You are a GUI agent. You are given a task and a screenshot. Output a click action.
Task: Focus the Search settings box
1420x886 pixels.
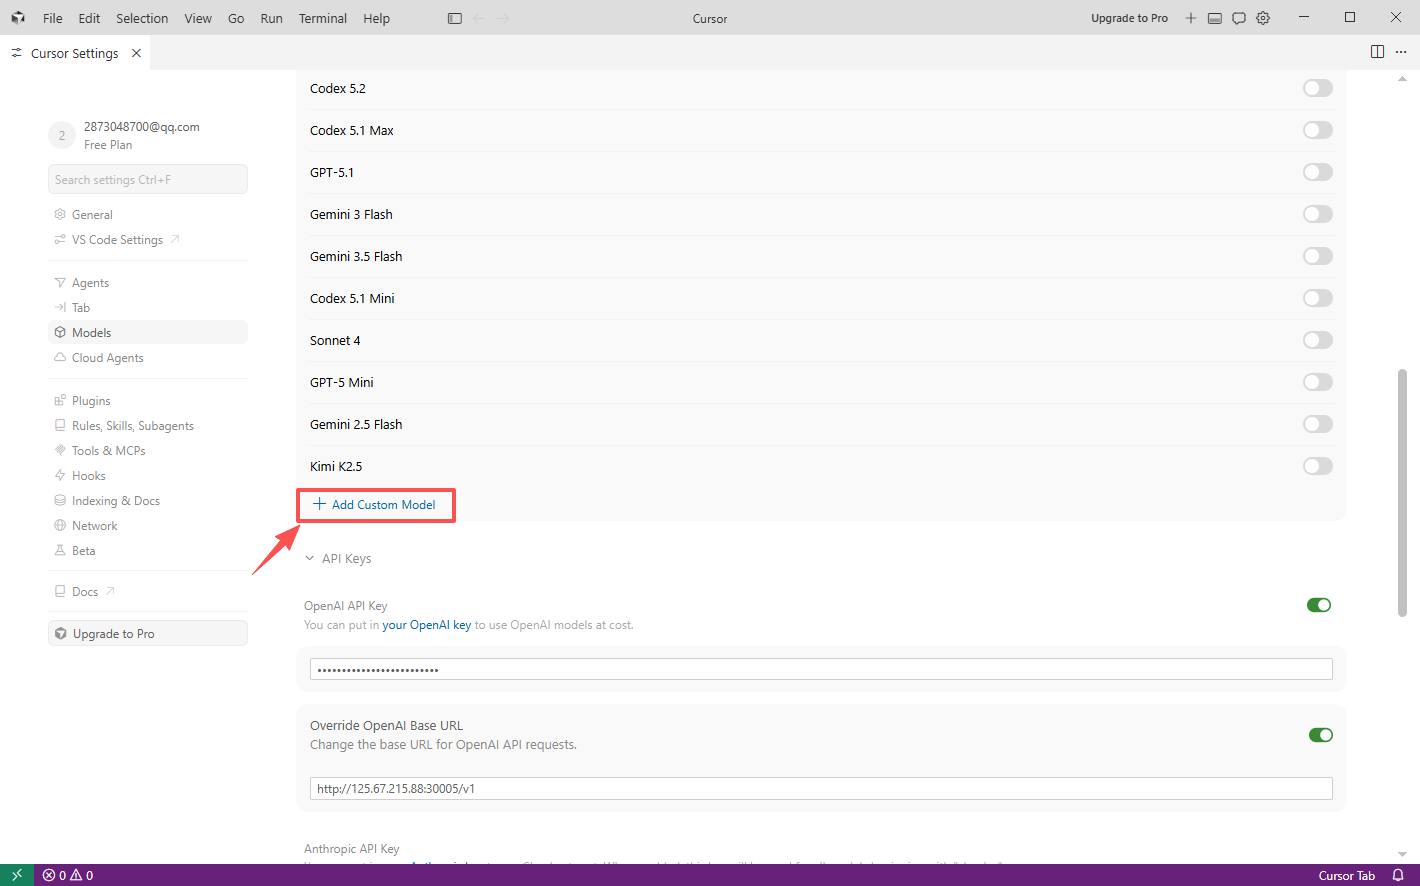coord(148,179)
